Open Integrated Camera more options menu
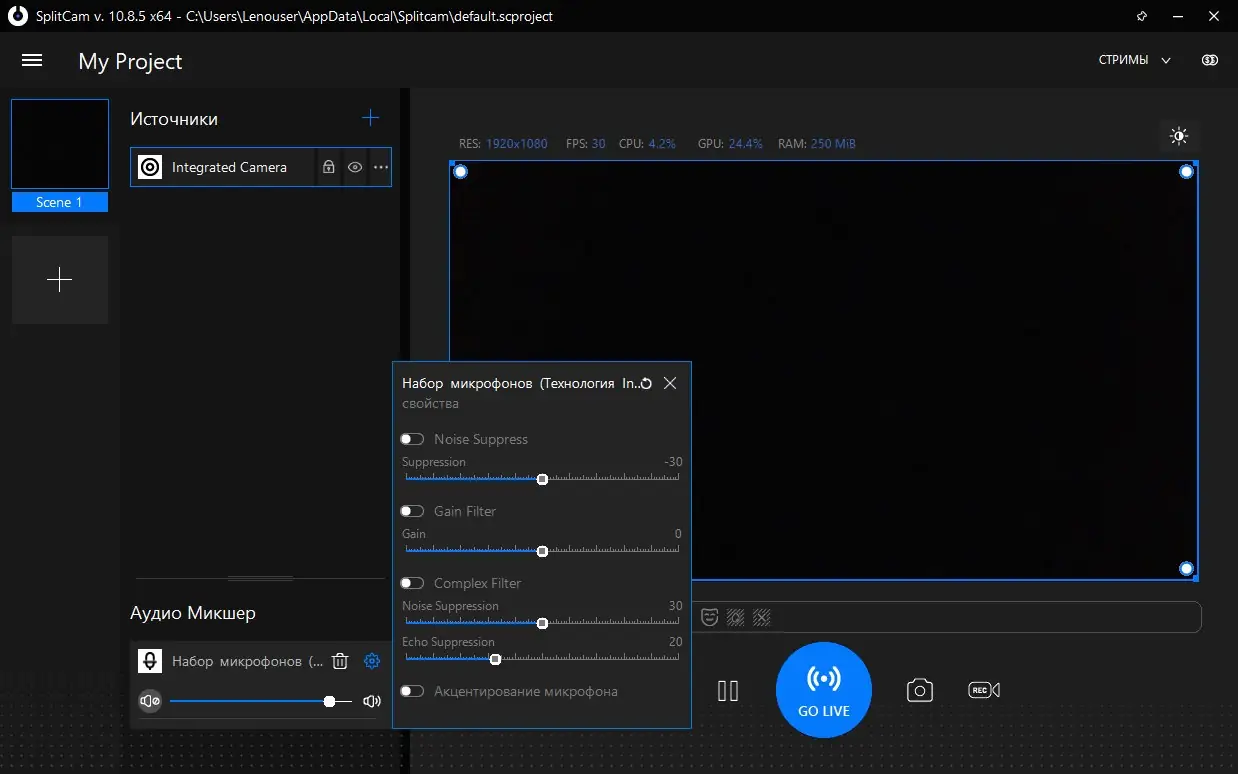Viewport: 1238px width, 774px height. point(381,168)
